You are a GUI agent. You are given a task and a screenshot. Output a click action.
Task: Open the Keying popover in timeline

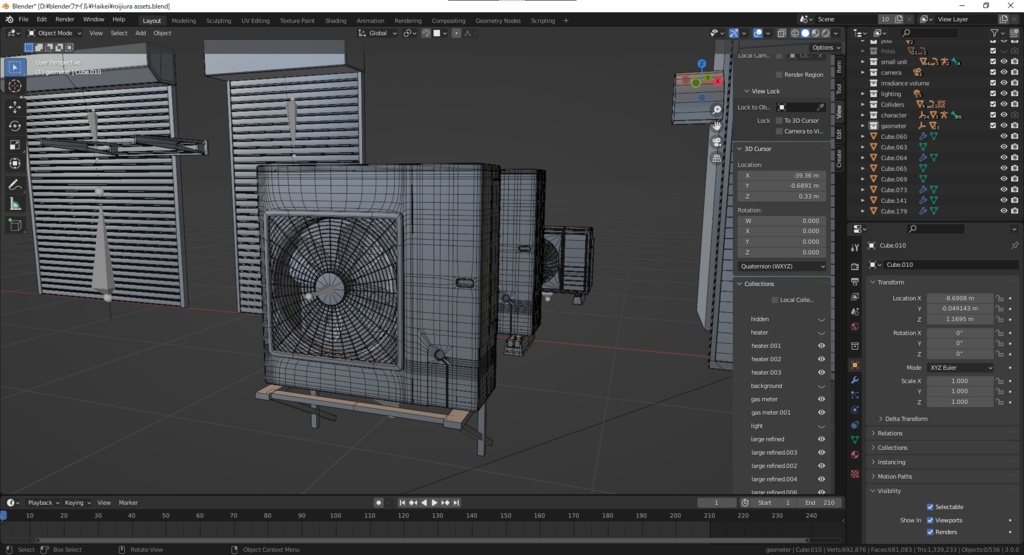point(77,503)
